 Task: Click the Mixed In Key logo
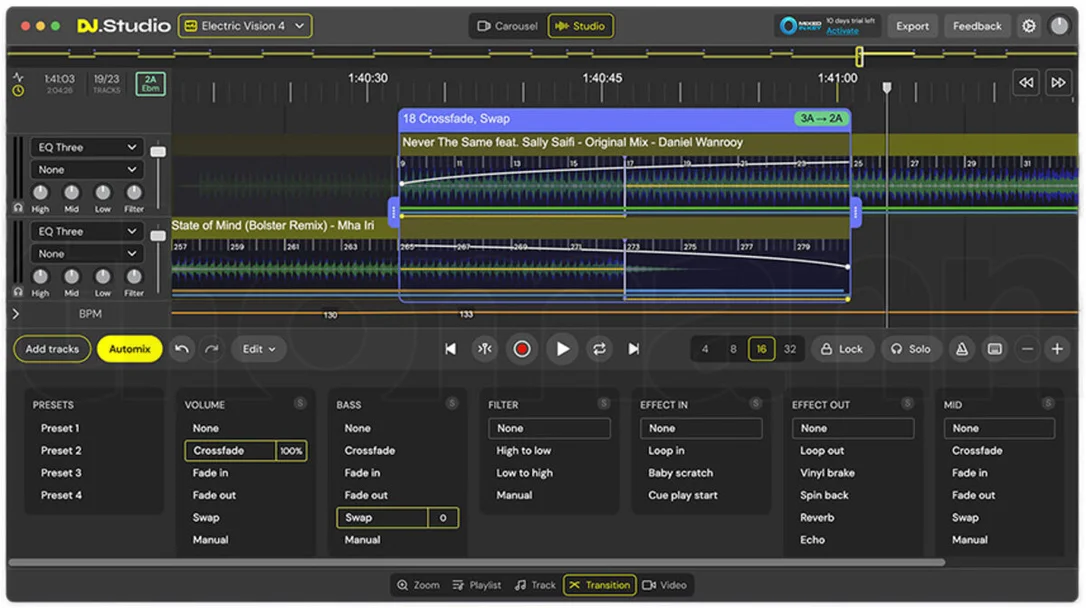pyautogui.click(x=800, y=26)
